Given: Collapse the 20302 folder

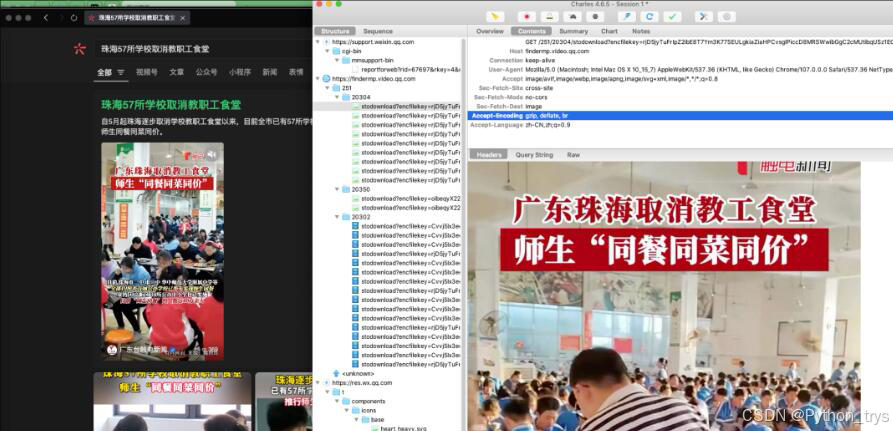Looking at the screenshot, I should coord(336,217).
